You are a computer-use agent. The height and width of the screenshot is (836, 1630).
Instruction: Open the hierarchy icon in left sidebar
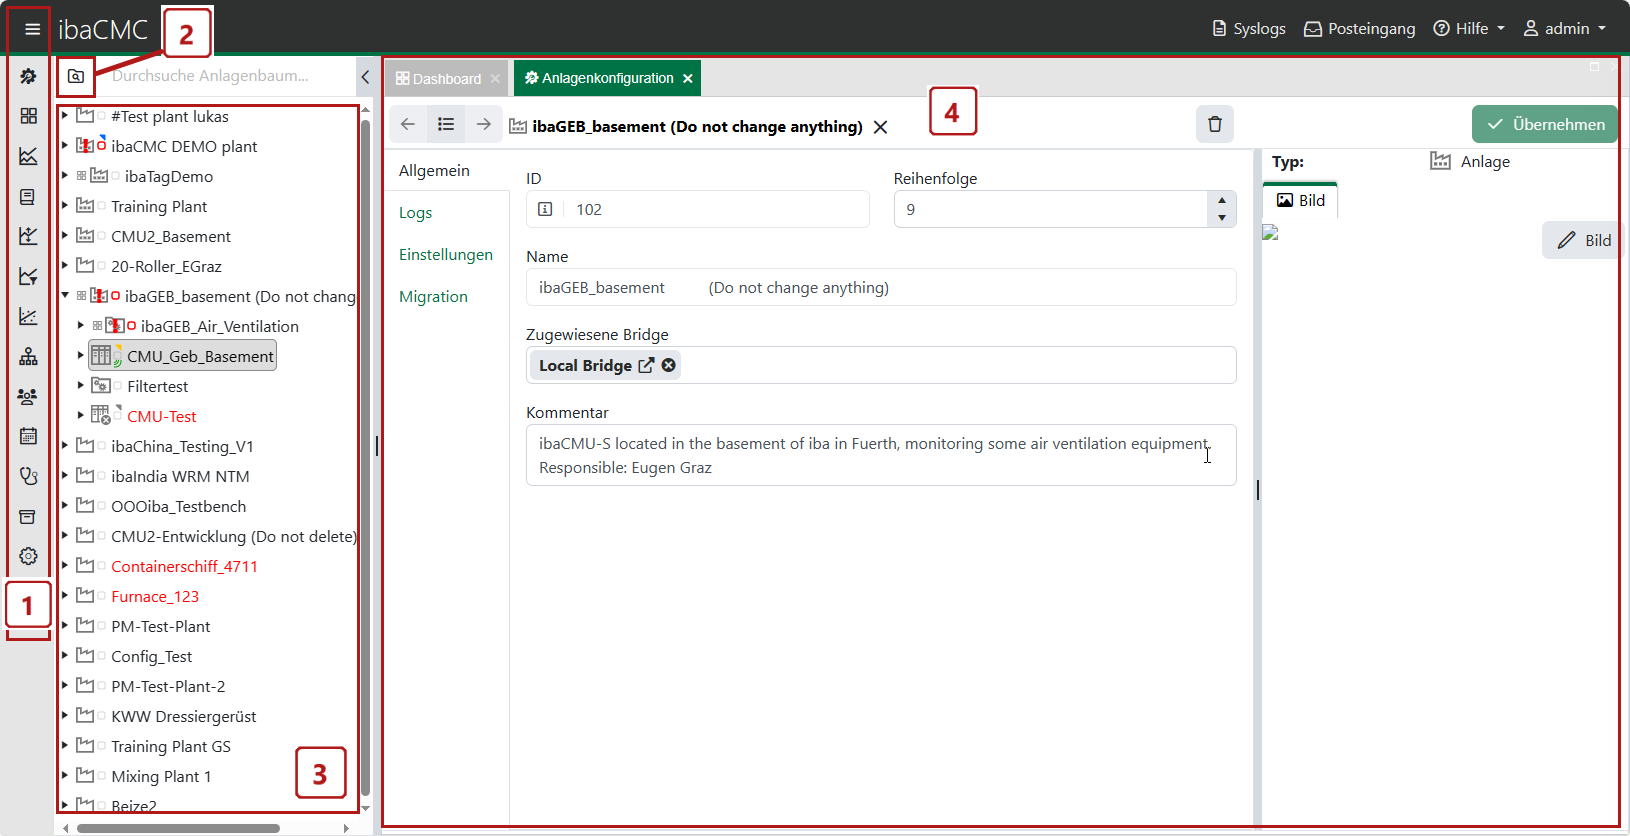pos(28,357)
